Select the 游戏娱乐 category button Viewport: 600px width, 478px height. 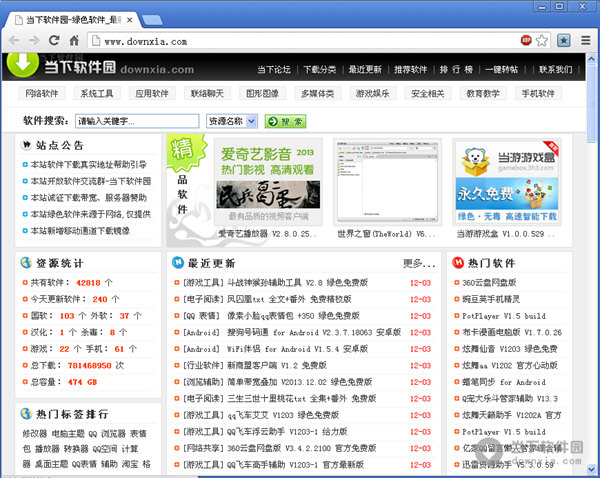(373, 93)
